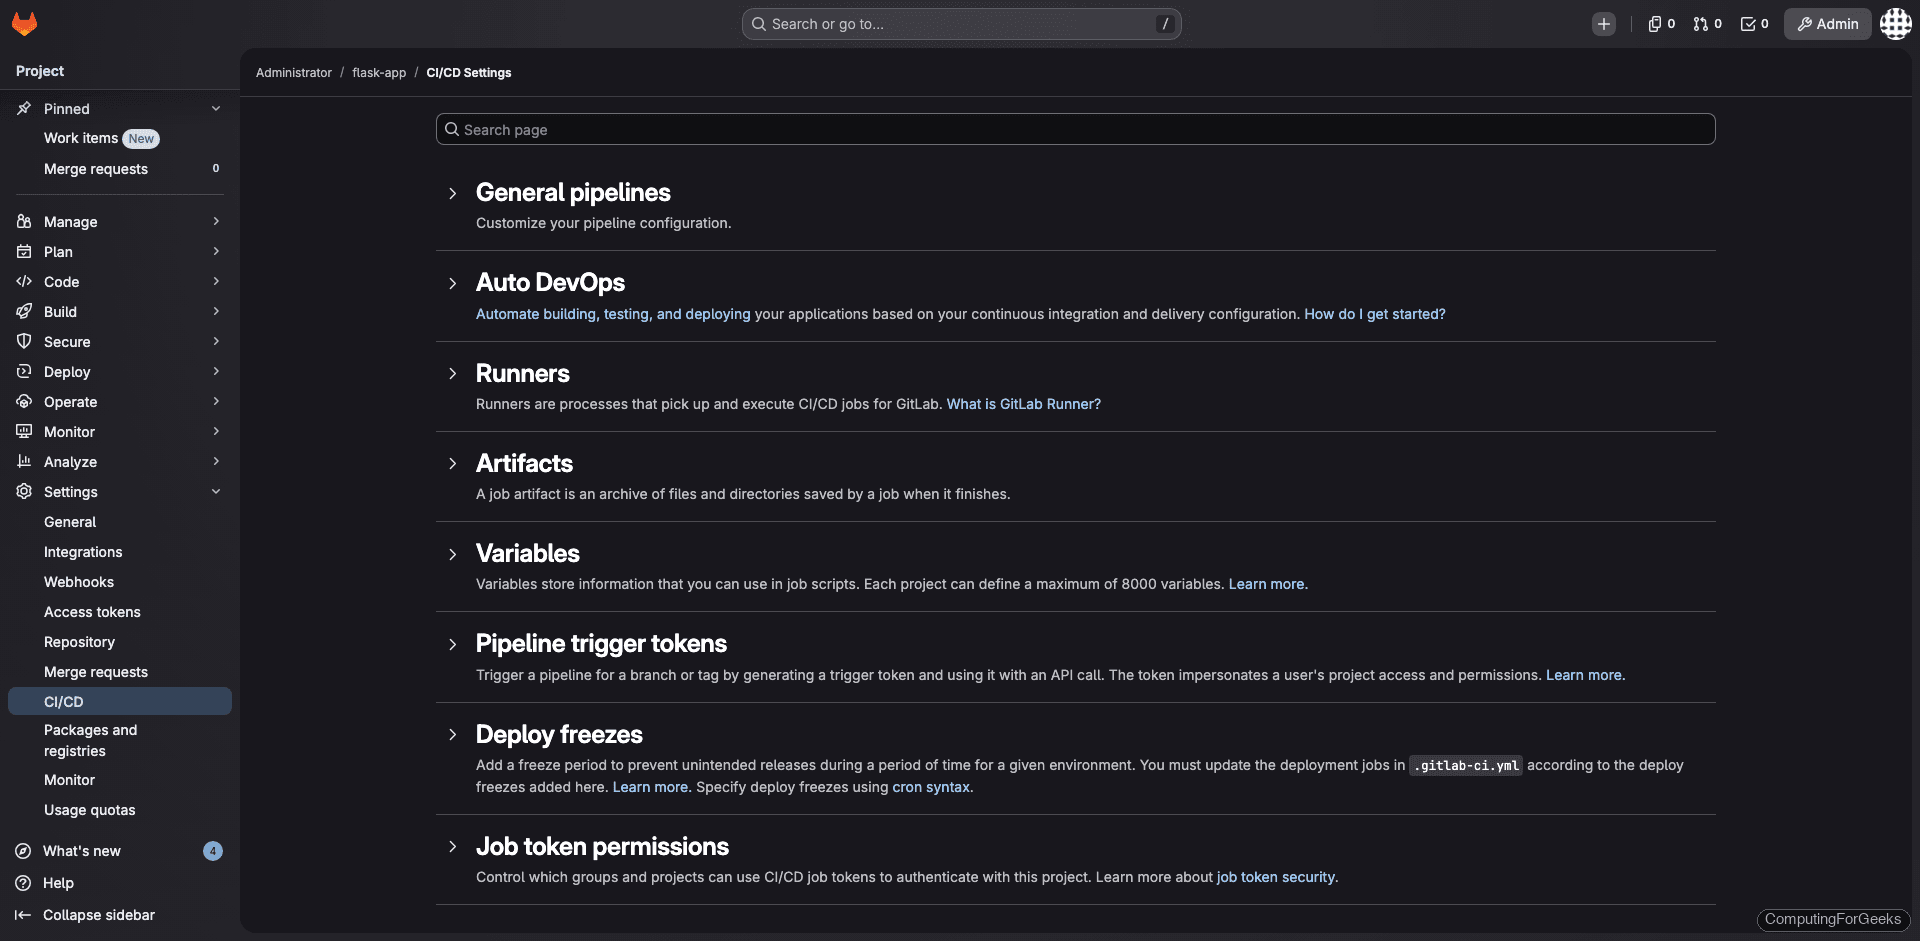Screen dimensions: 1920x941
Task: Navigate to flask-app via breadcrumb
Action: point(378,72)
